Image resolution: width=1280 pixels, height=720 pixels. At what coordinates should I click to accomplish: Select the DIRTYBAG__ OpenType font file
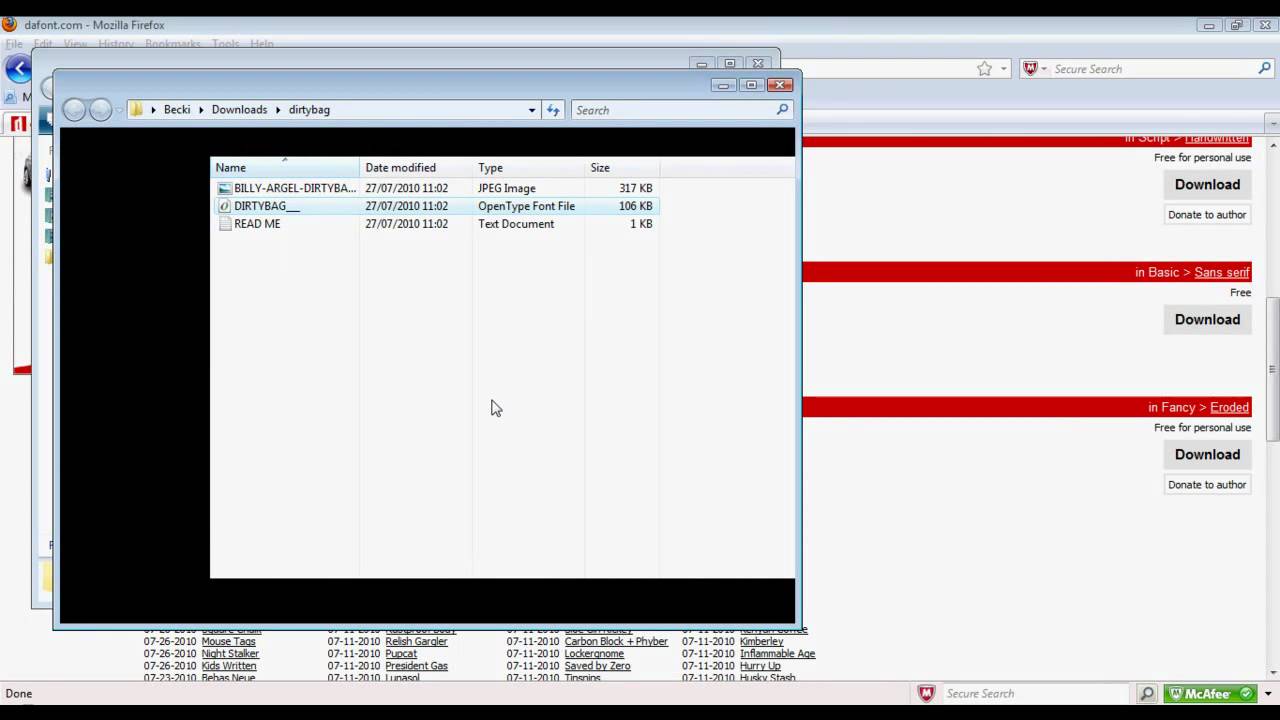(435, 206)
